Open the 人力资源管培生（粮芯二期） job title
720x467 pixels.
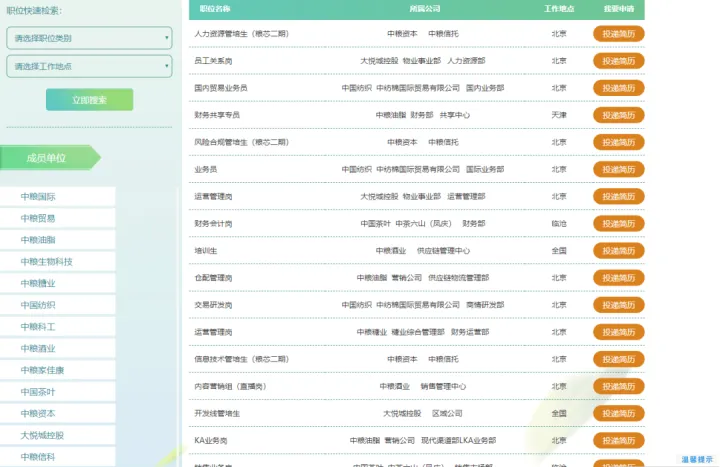(242, 34)
